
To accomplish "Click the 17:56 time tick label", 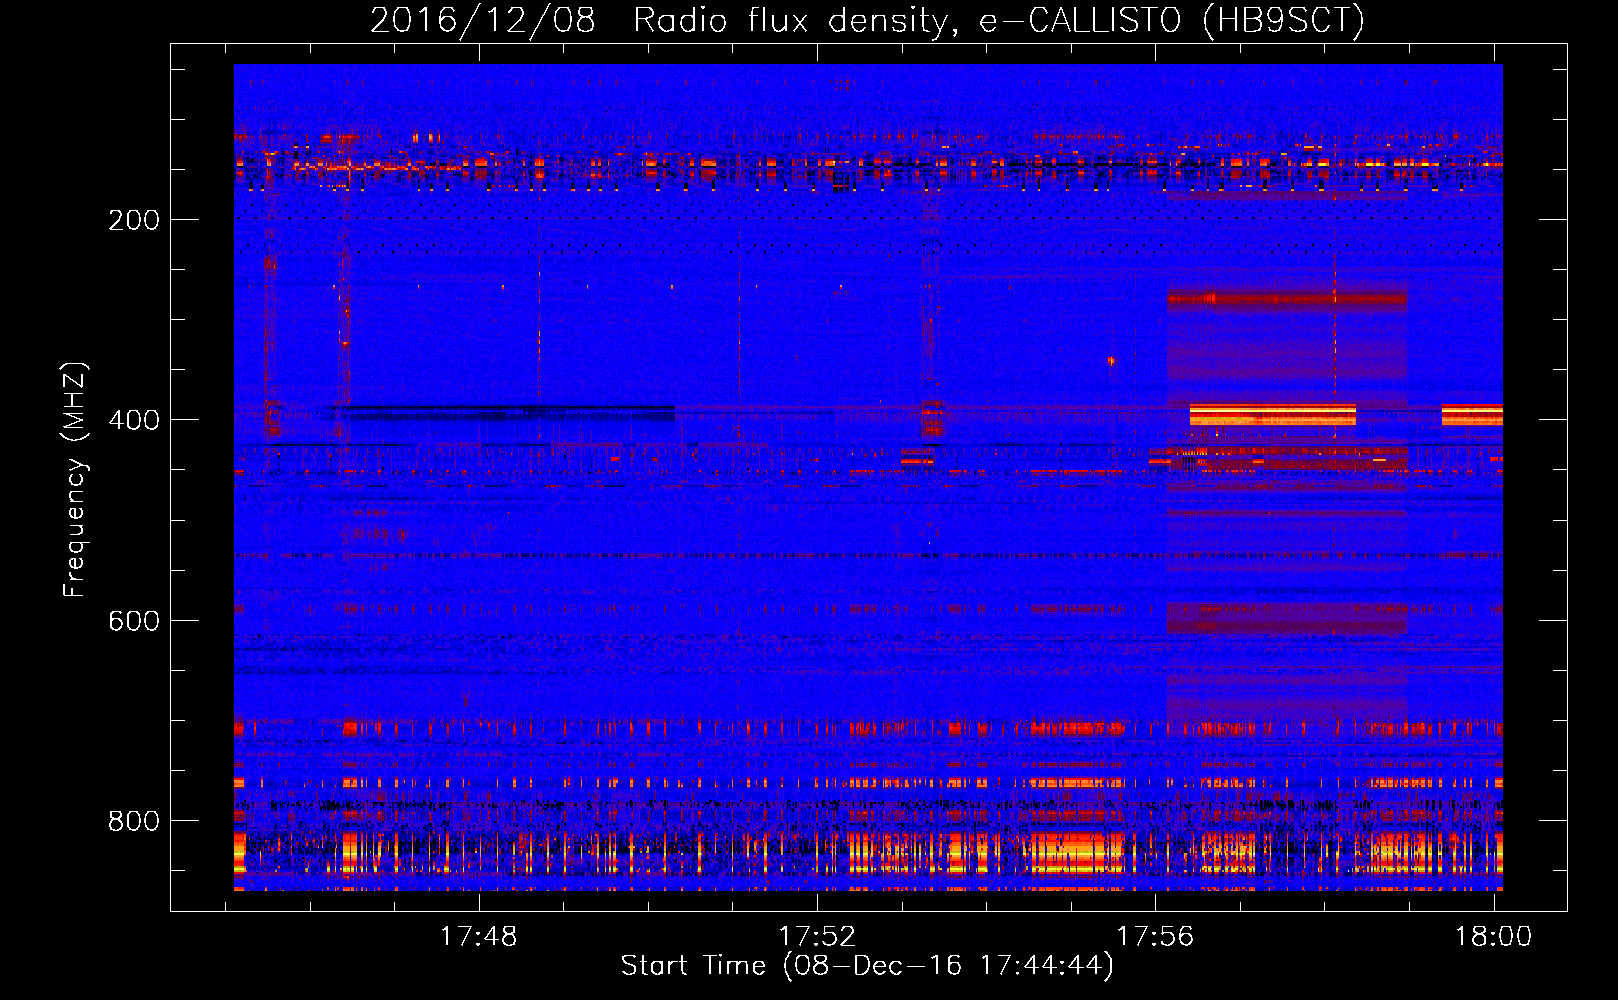I will click(1155, 937).
